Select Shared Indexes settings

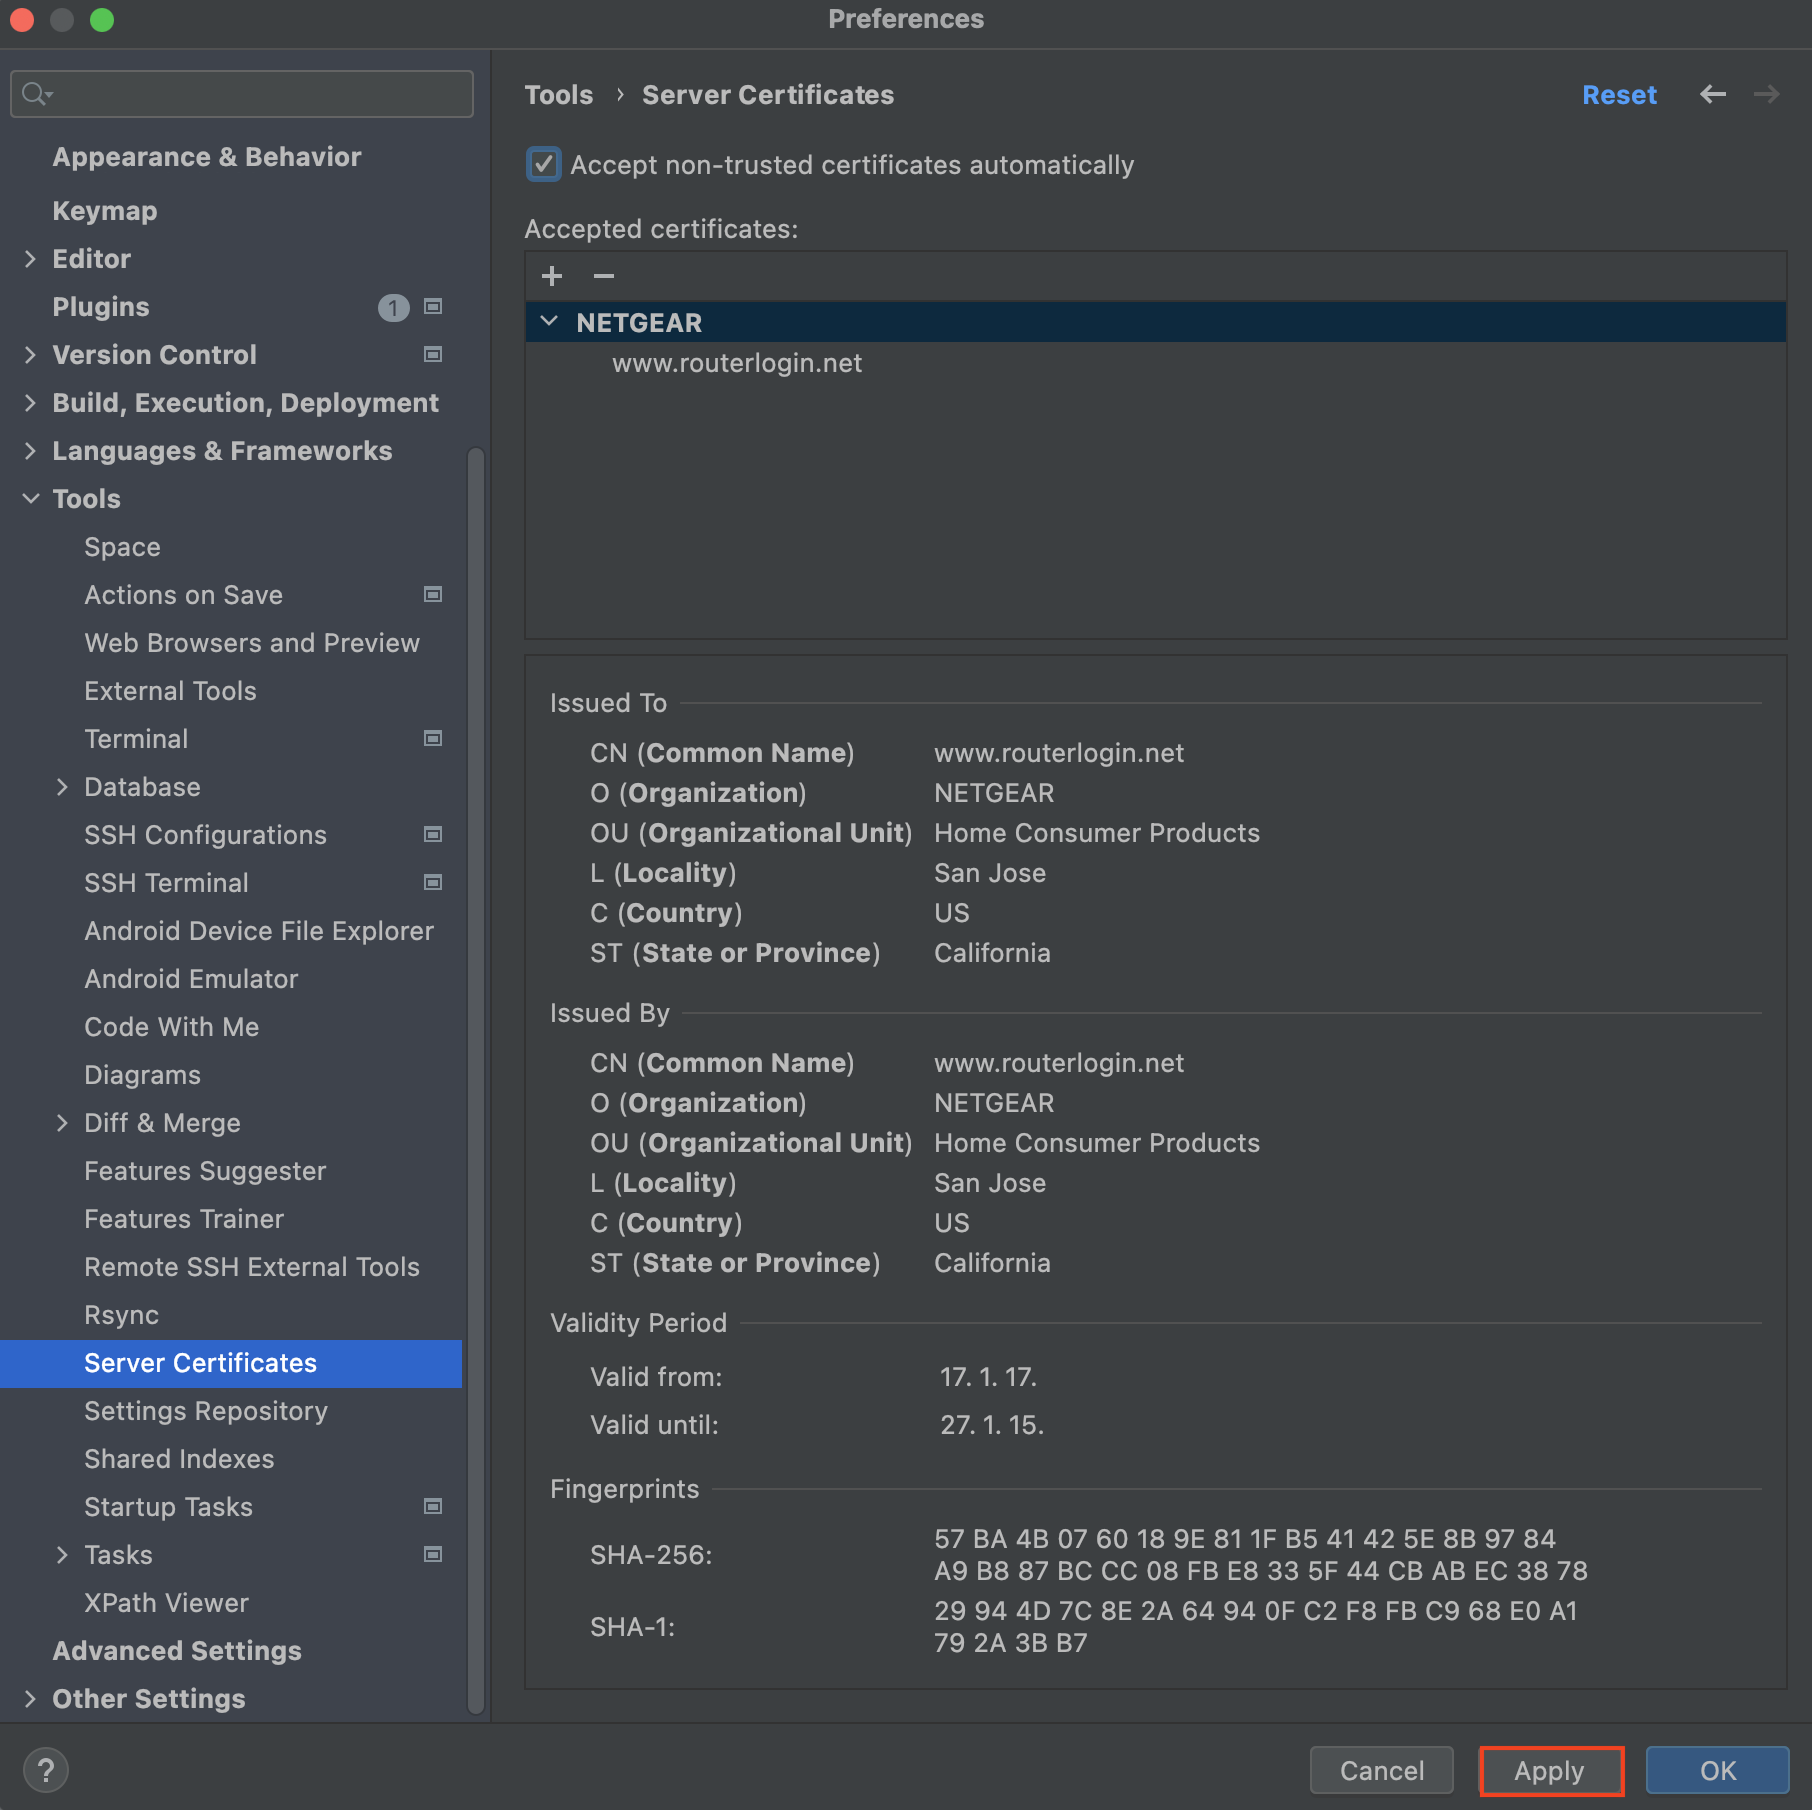[x=179, y=1459]
